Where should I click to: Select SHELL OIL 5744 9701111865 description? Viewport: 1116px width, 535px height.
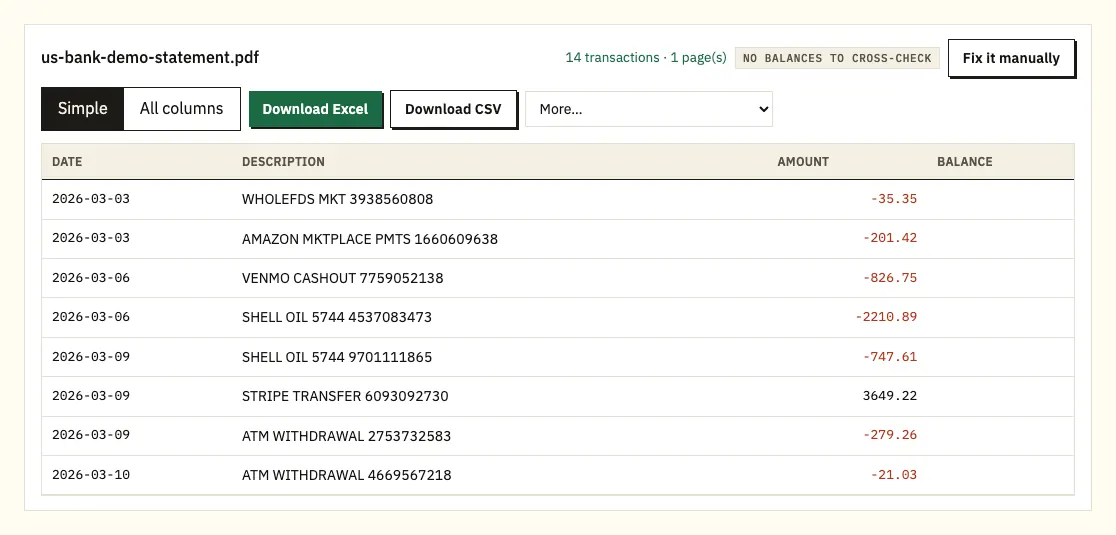click(x=337, y=357)
